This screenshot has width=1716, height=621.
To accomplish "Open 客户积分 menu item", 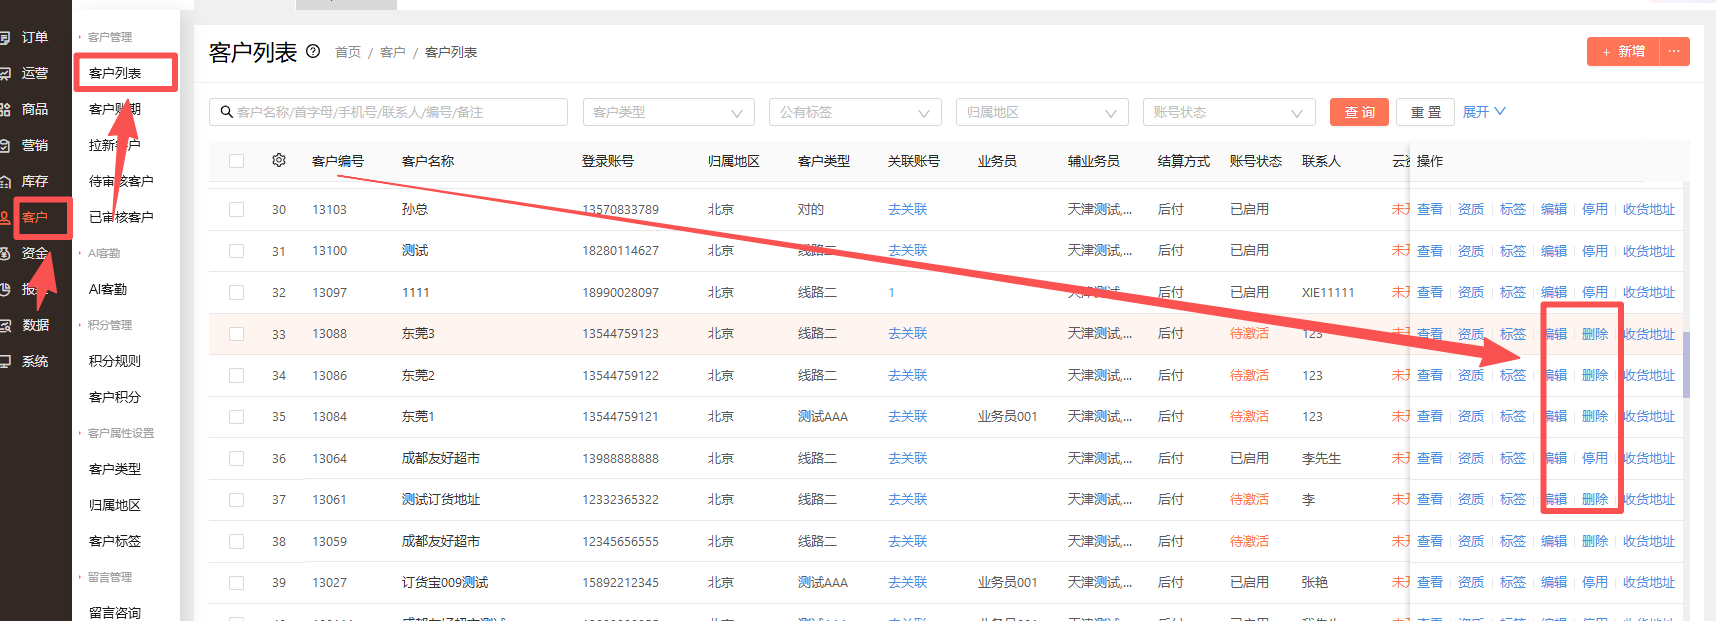I will tap(115, 397).
